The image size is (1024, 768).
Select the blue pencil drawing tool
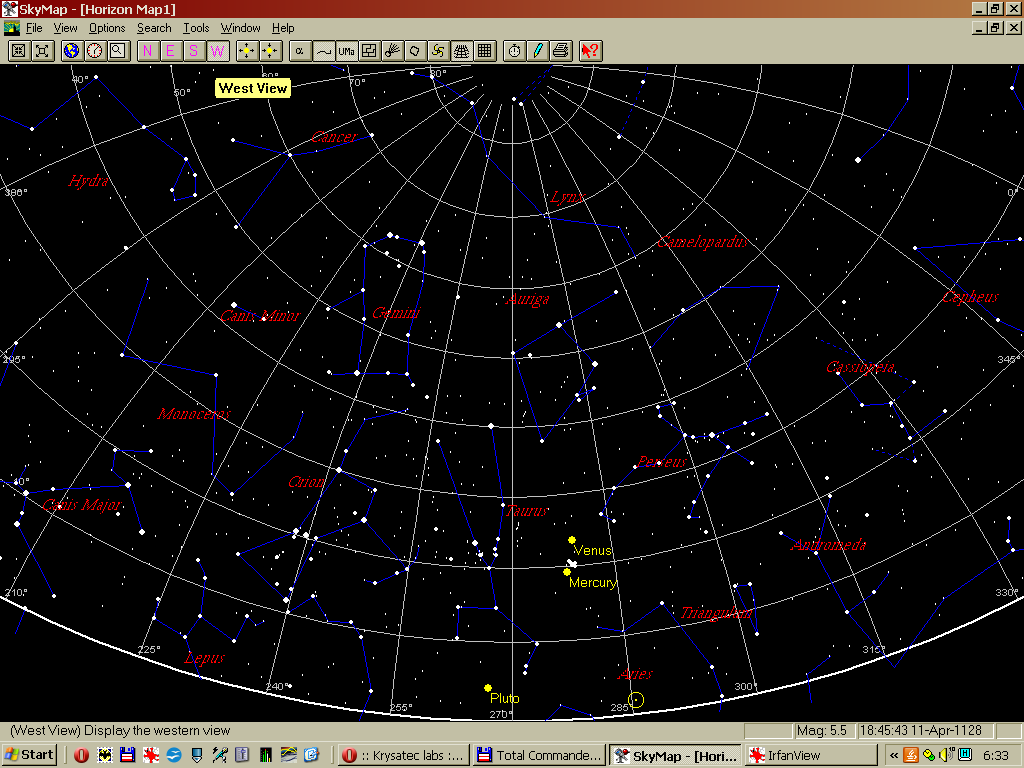537,51
